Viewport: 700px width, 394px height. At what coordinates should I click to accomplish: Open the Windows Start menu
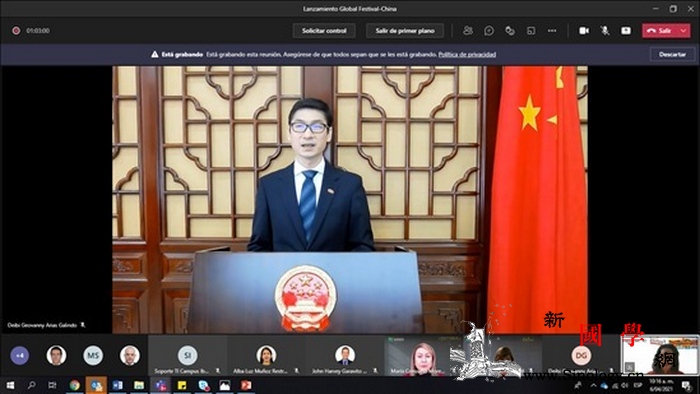click(x=10, y=385)
